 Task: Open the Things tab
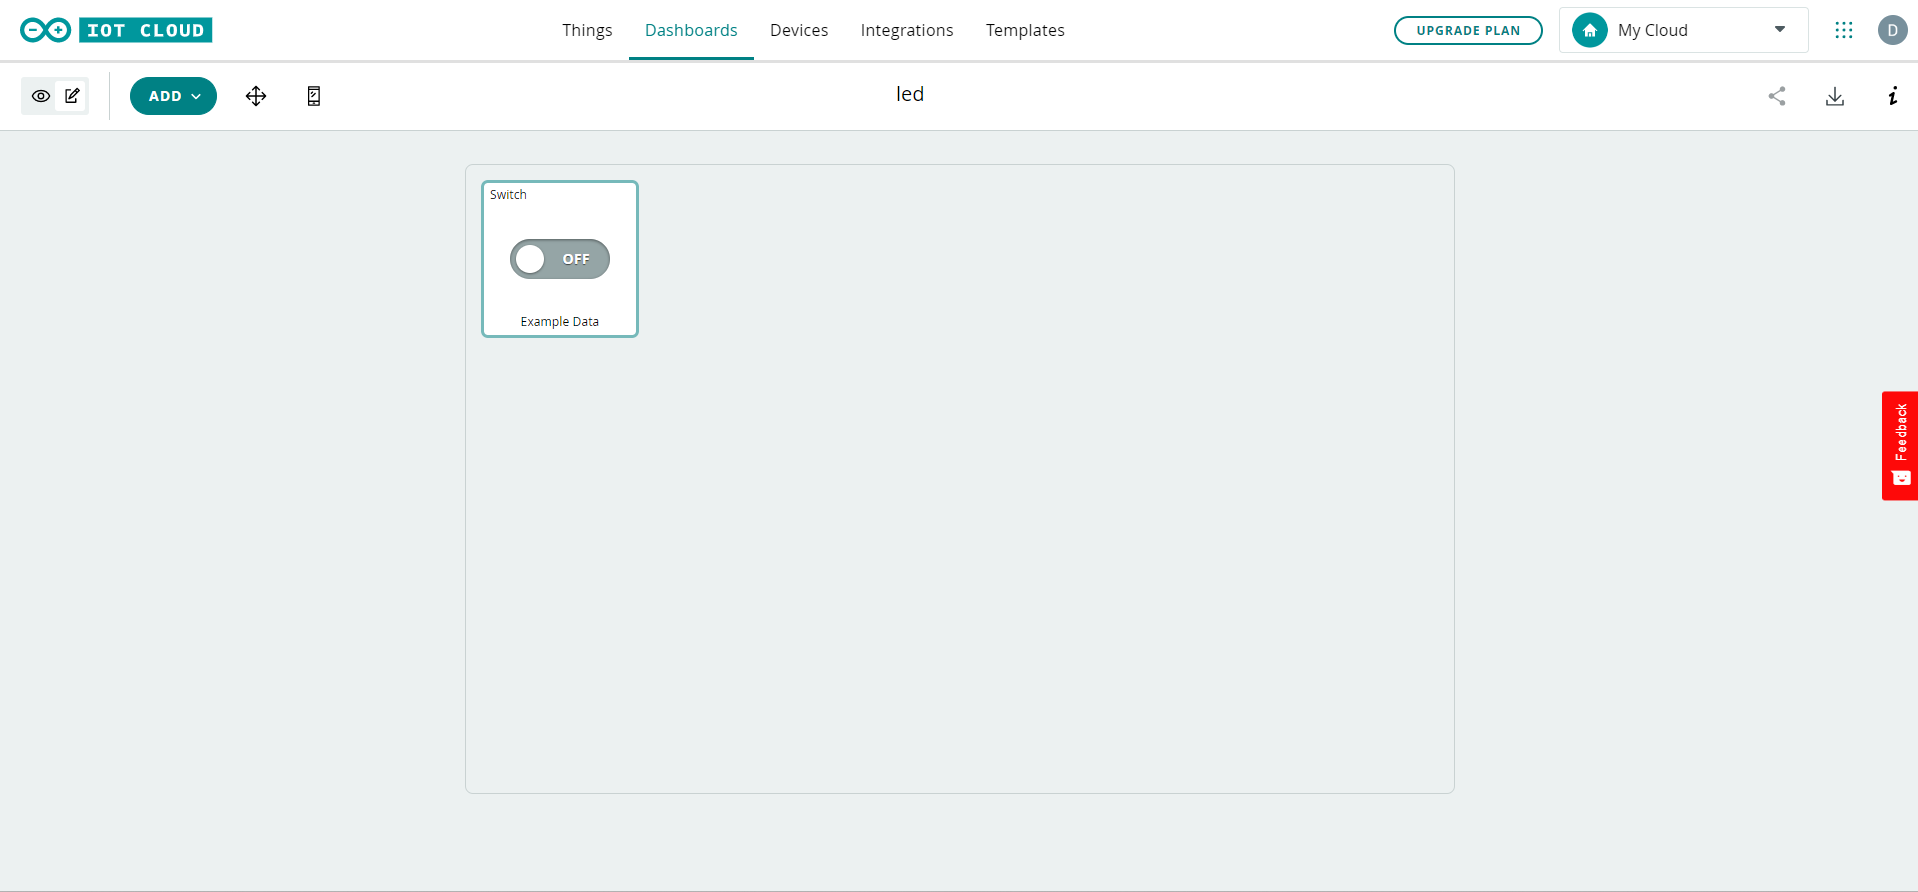coord(587,30)
